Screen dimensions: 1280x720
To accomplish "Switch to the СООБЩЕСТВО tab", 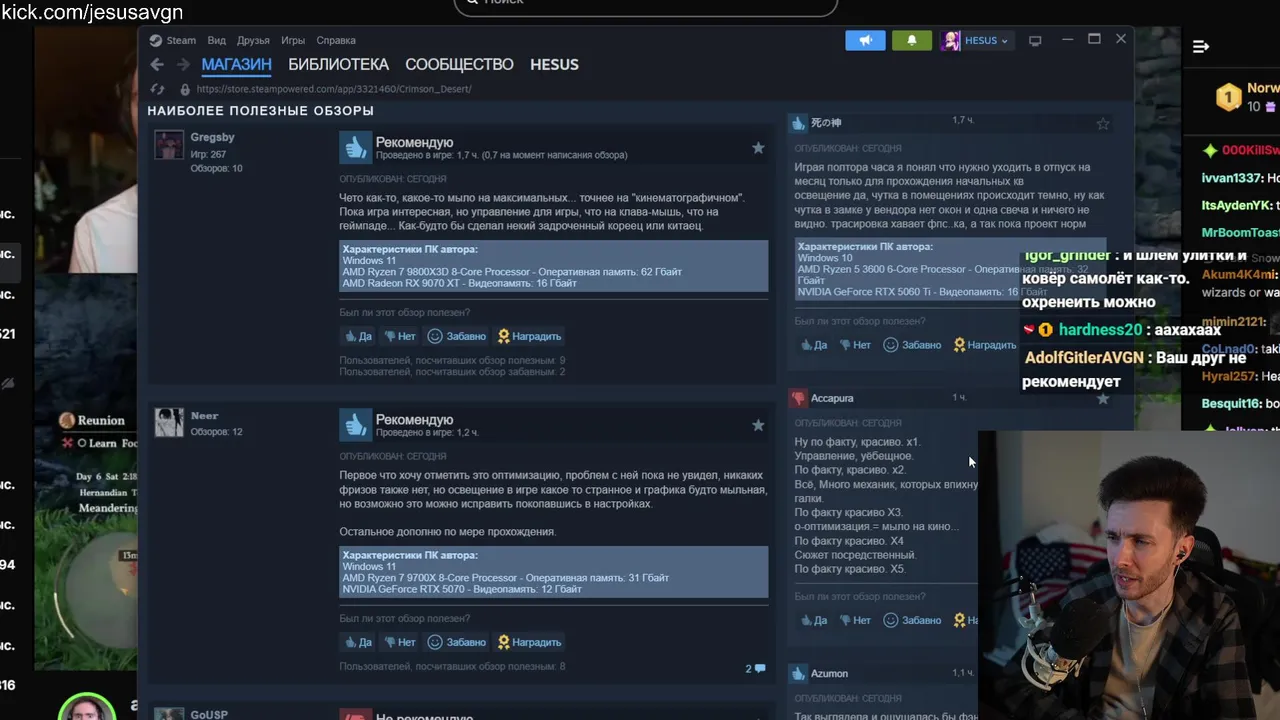I will coord(459,64).
